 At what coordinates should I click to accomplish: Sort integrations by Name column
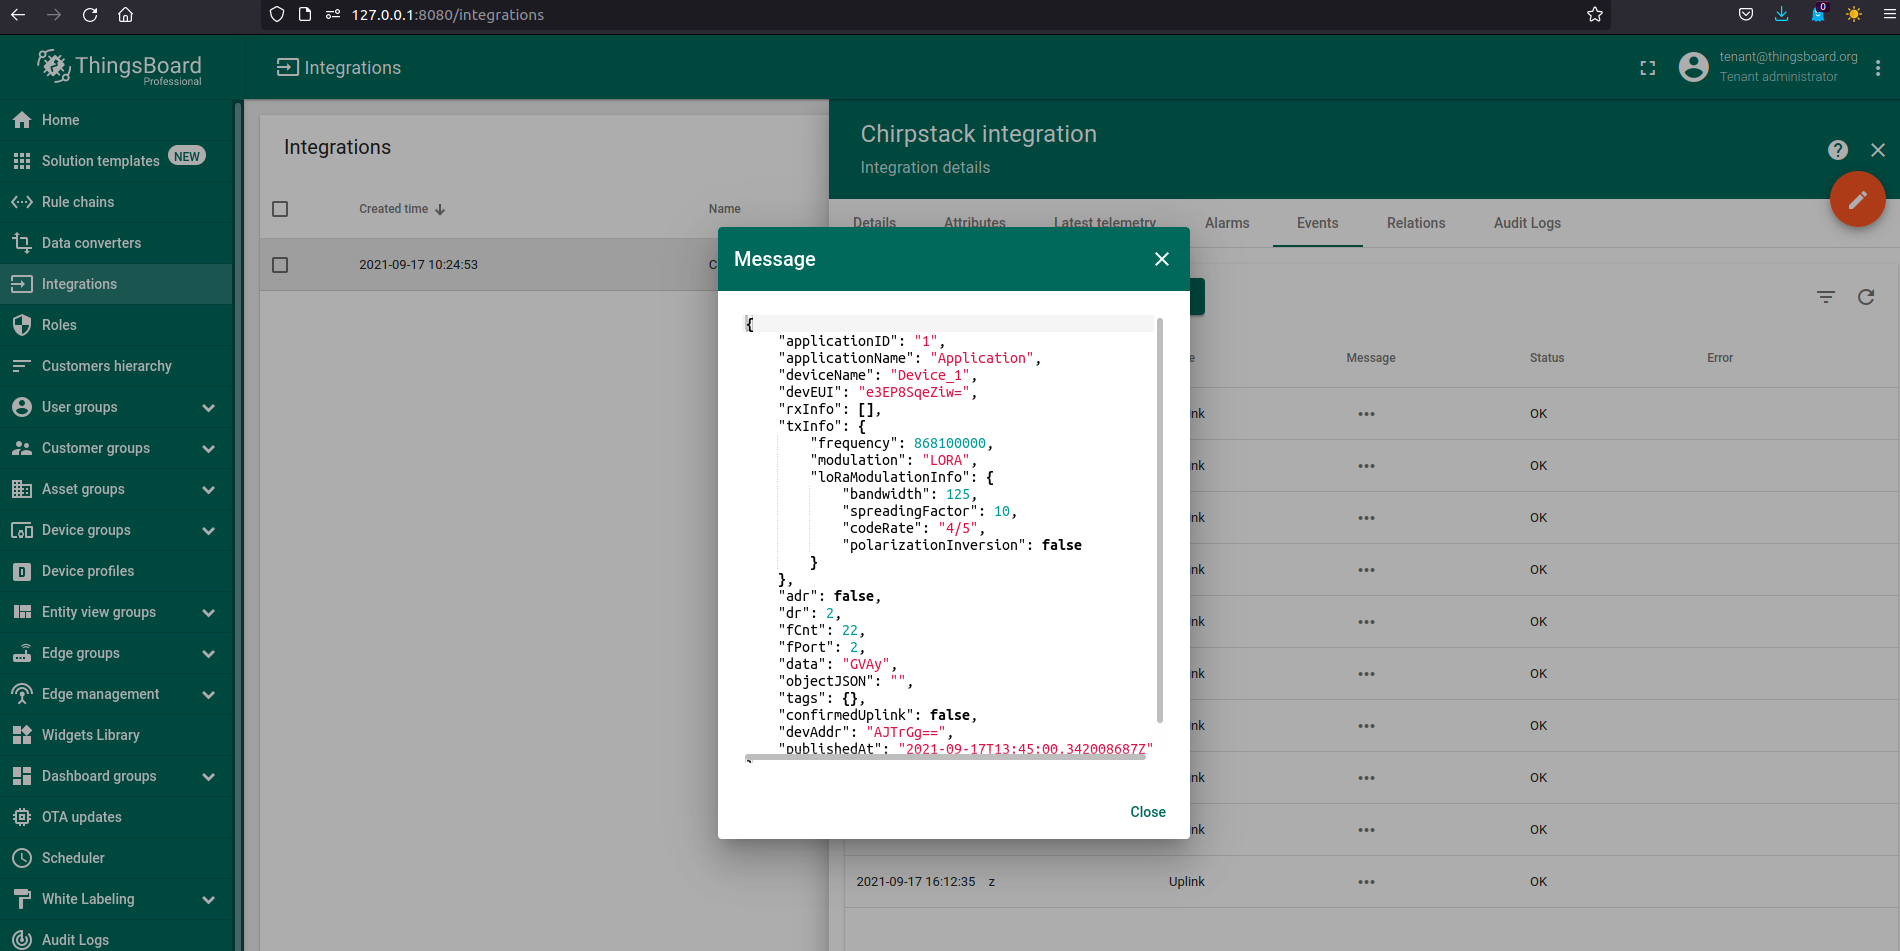pyautogui.click(x=724, y=209)
